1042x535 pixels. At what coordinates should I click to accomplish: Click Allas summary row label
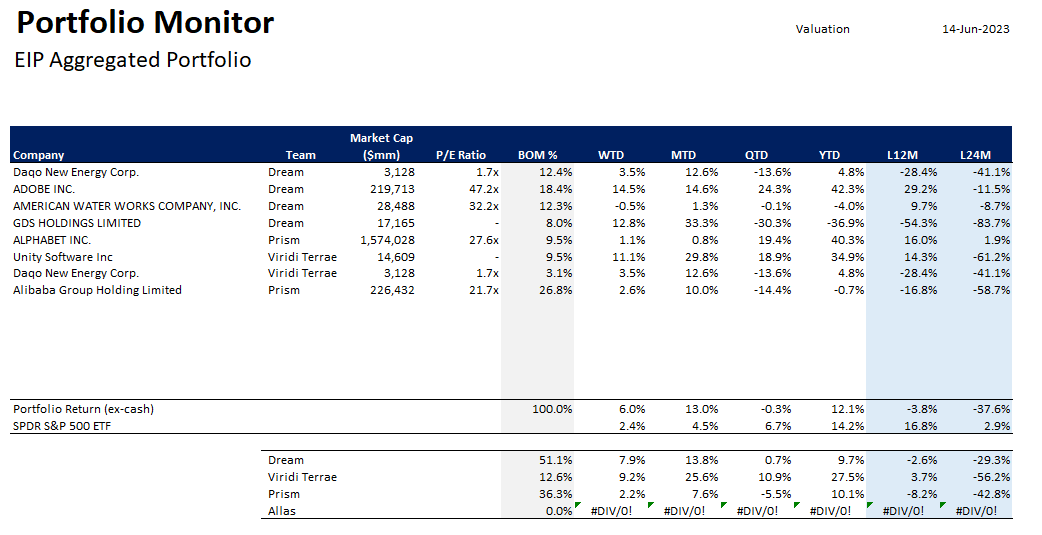(282, 511)
